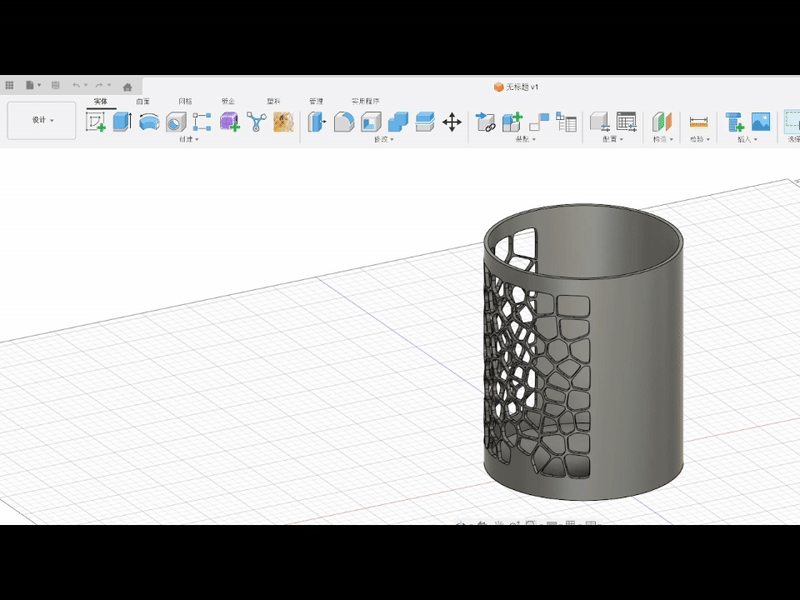Click the Insert linked component icon
Image resolution: width=800 pixels, height=600 pixels.
pos(485,122)
